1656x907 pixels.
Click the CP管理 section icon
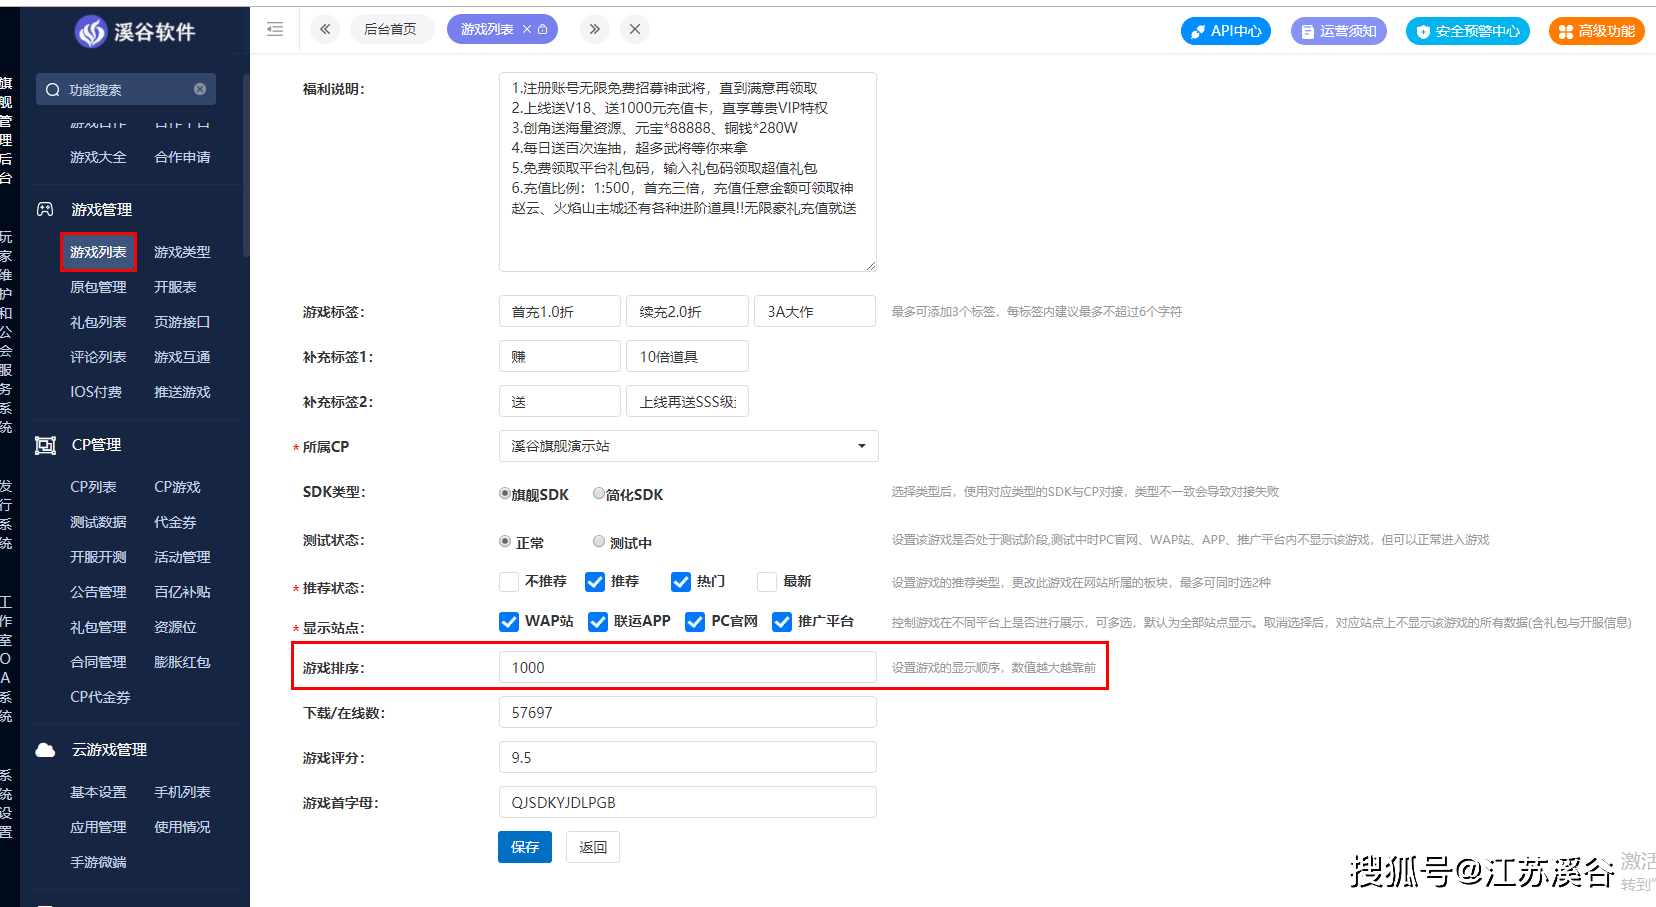coord(45,445)
